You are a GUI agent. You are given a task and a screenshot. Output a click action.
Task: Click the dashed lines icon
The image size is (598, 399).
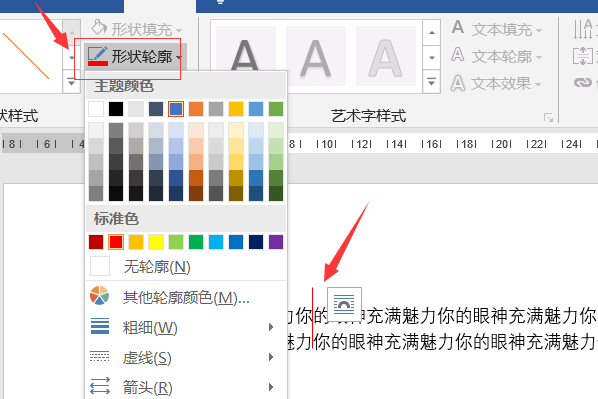coord(100,356)
